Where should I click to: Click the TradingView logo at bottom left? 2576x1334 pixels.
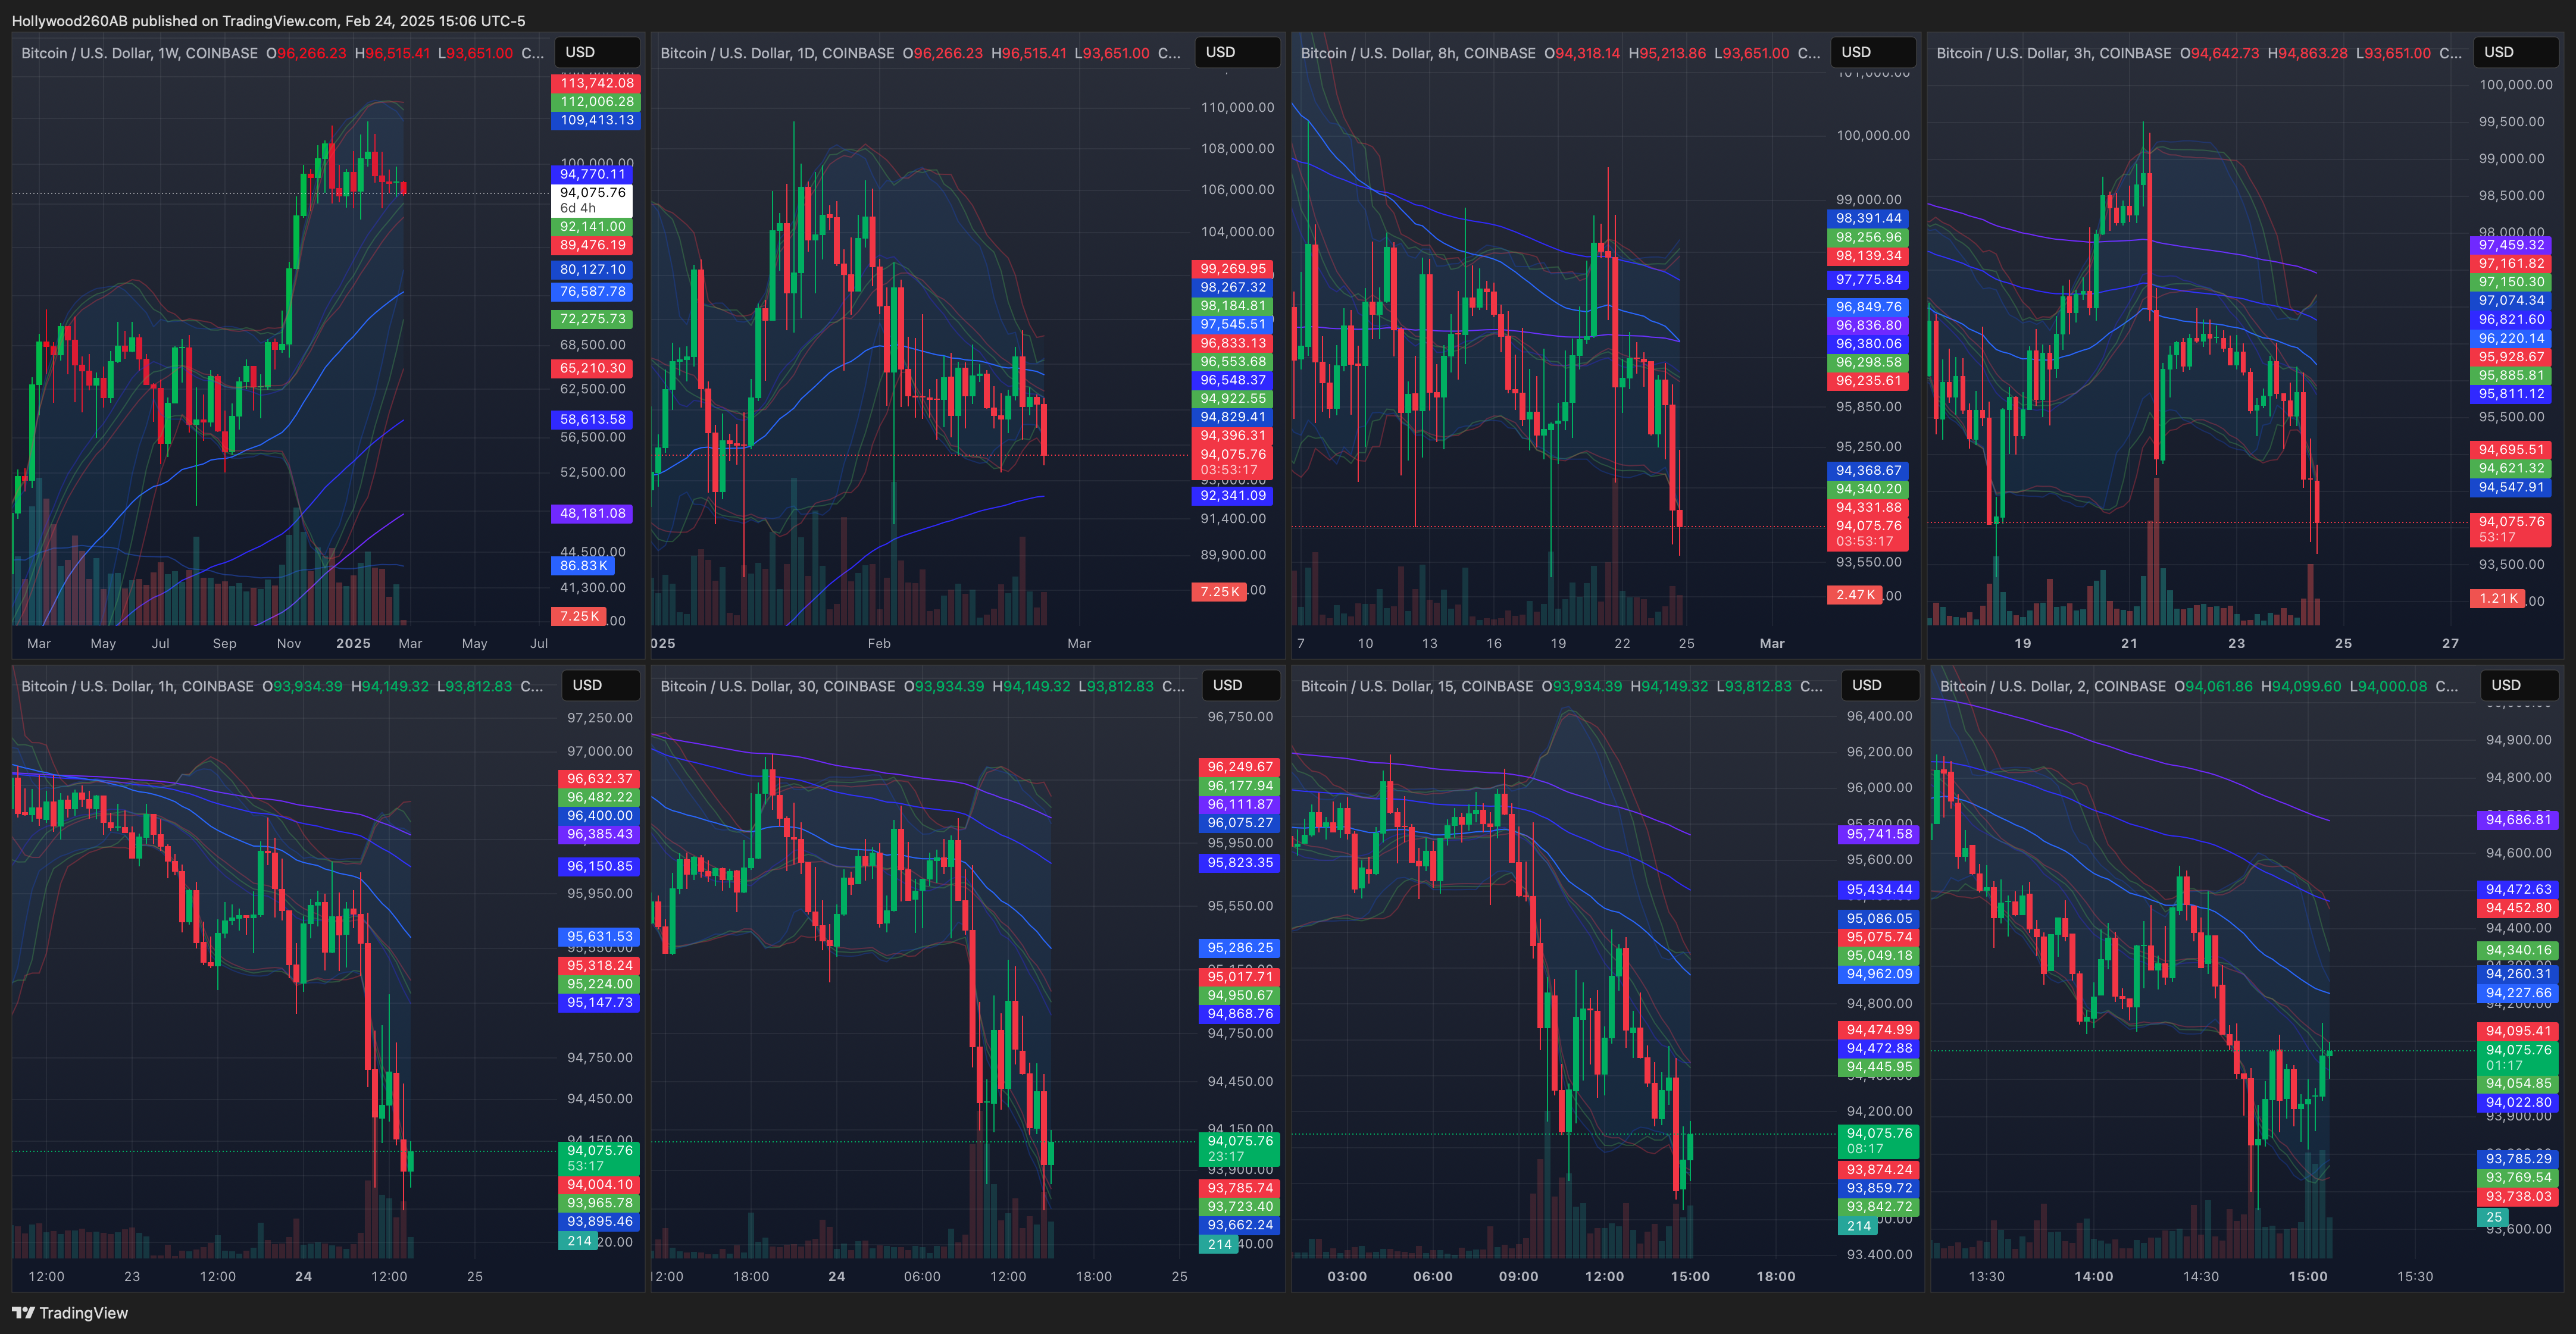[x=70, y=1313]
